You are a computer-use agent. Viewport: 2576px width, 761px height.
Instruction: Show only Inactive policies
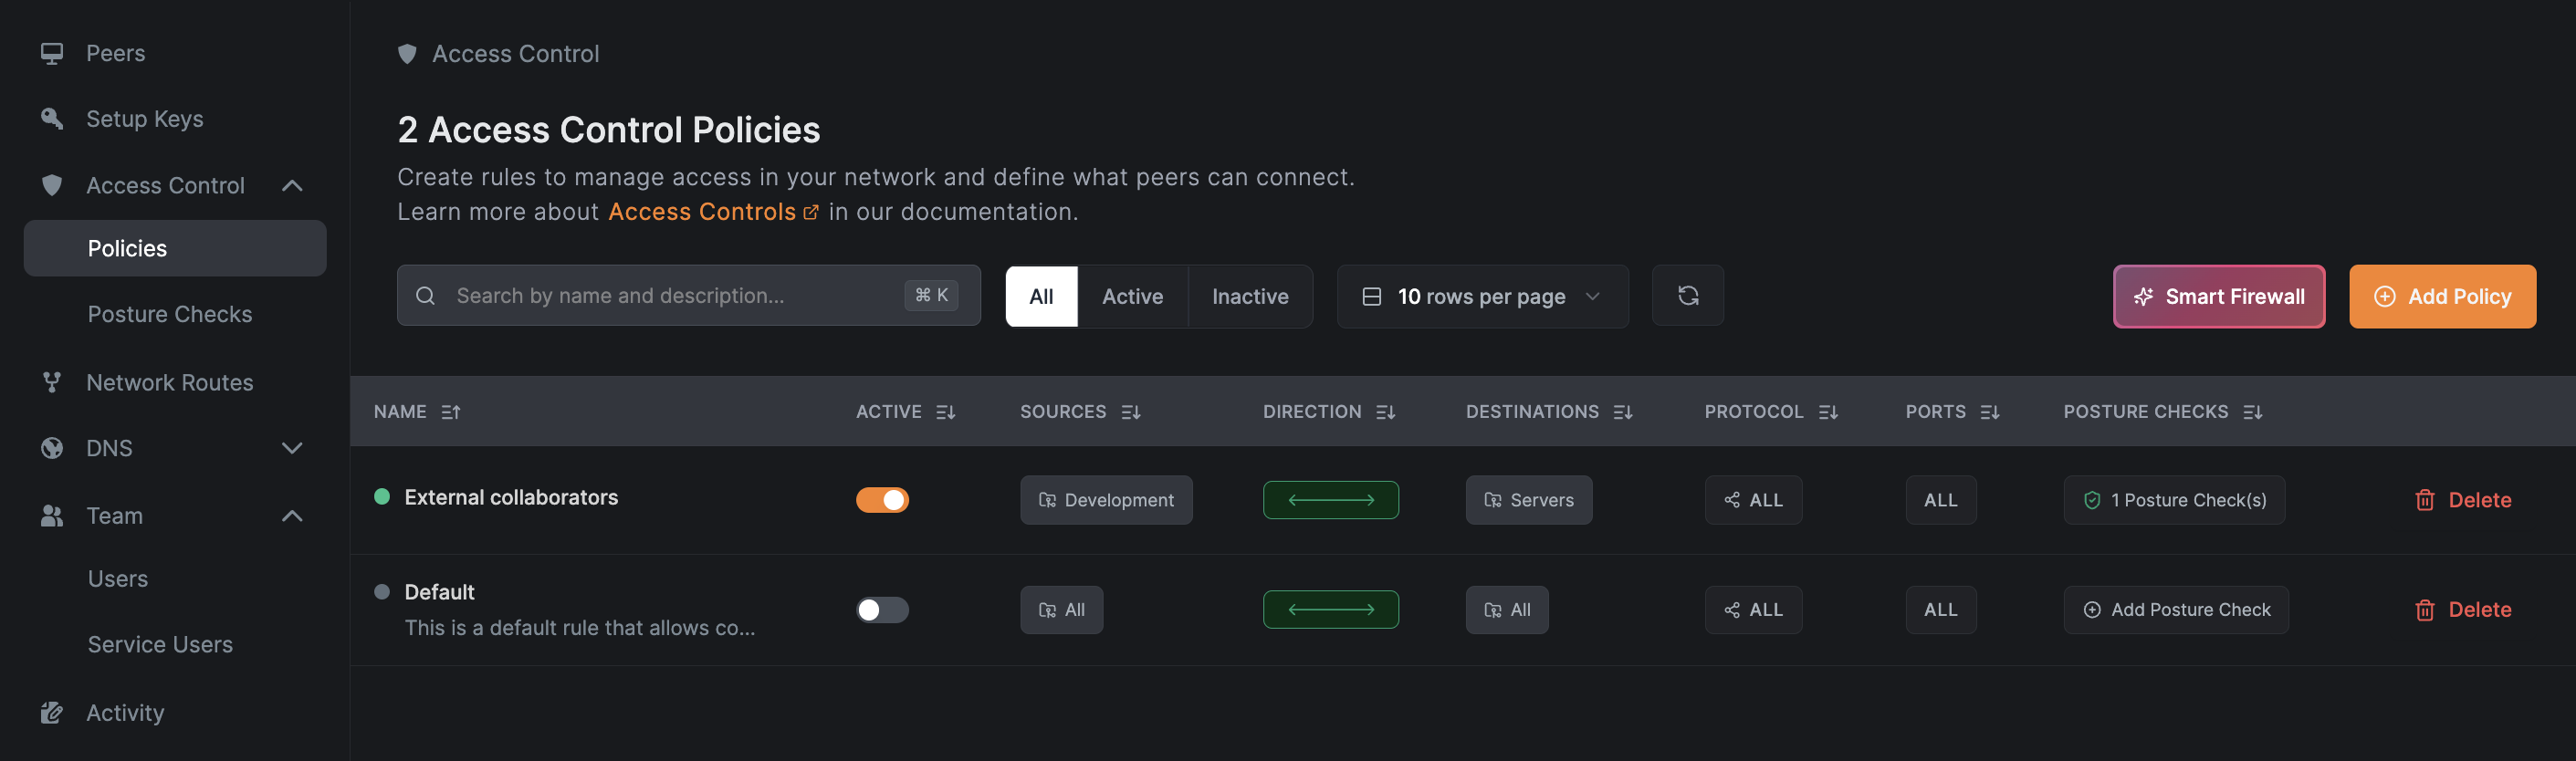(1249, 297)
